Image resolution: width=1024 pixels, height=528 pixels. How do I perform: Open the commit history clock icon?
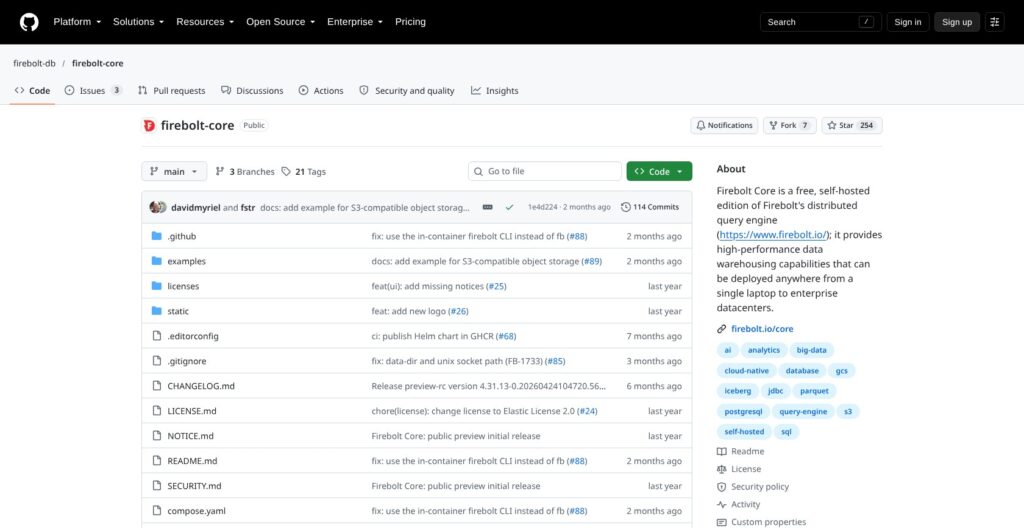pyautogui.click(x=626, y=207)
